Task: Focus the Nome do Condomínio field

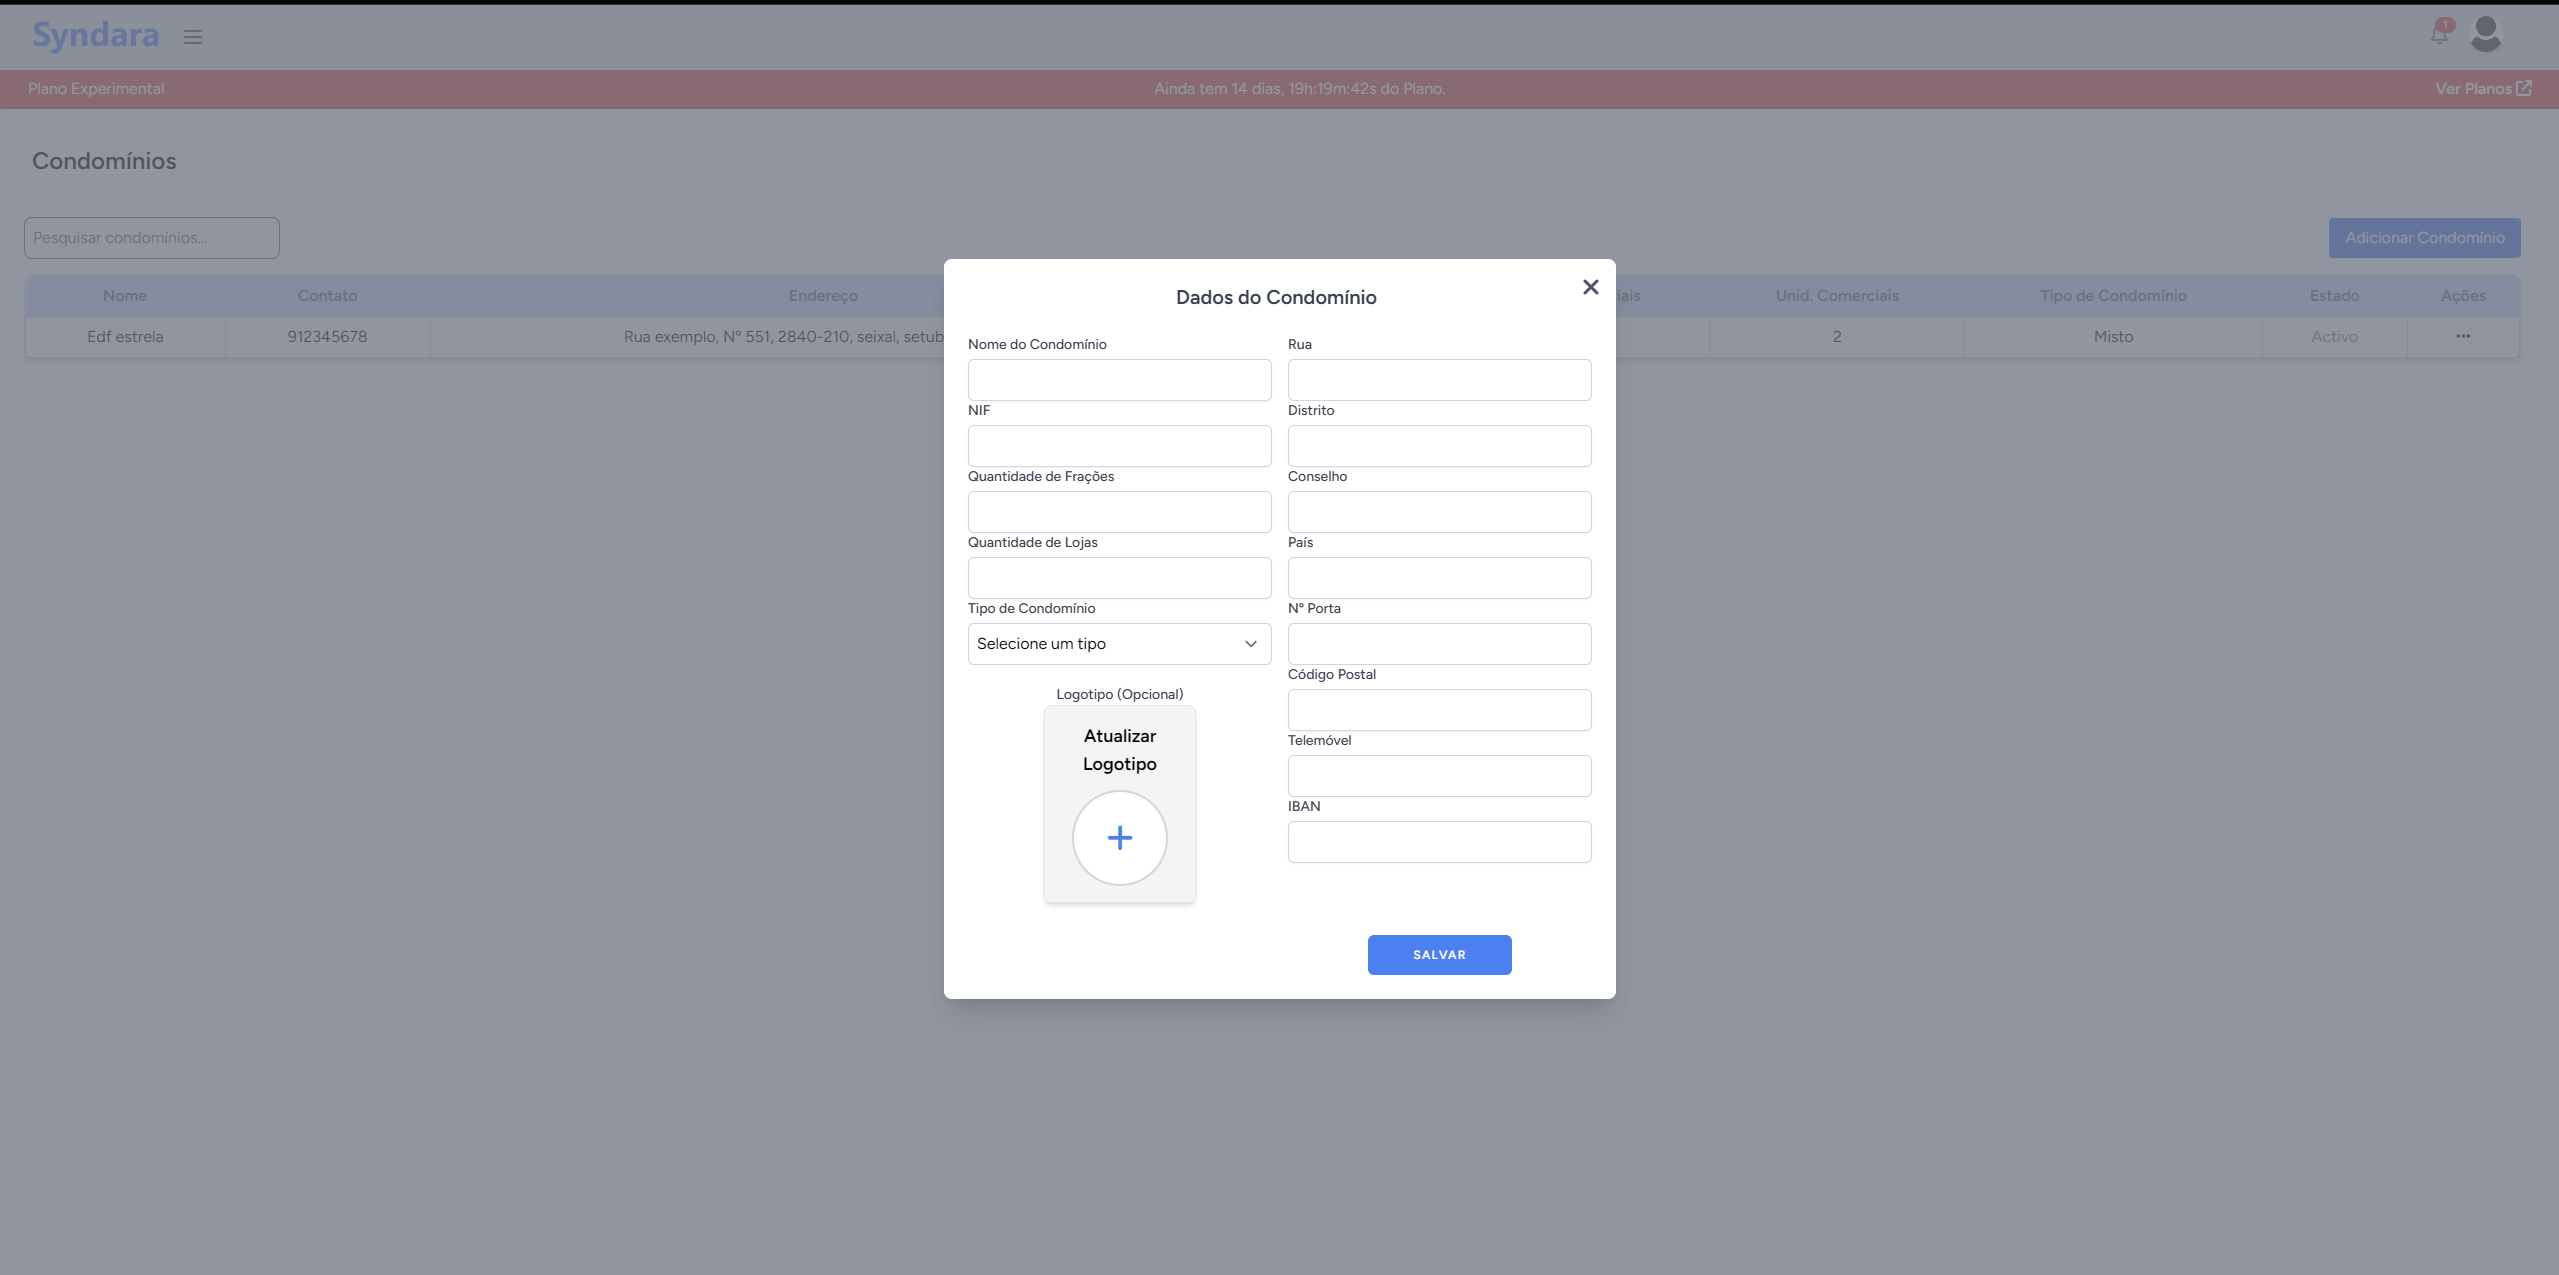Action: tap(1119, 380)
